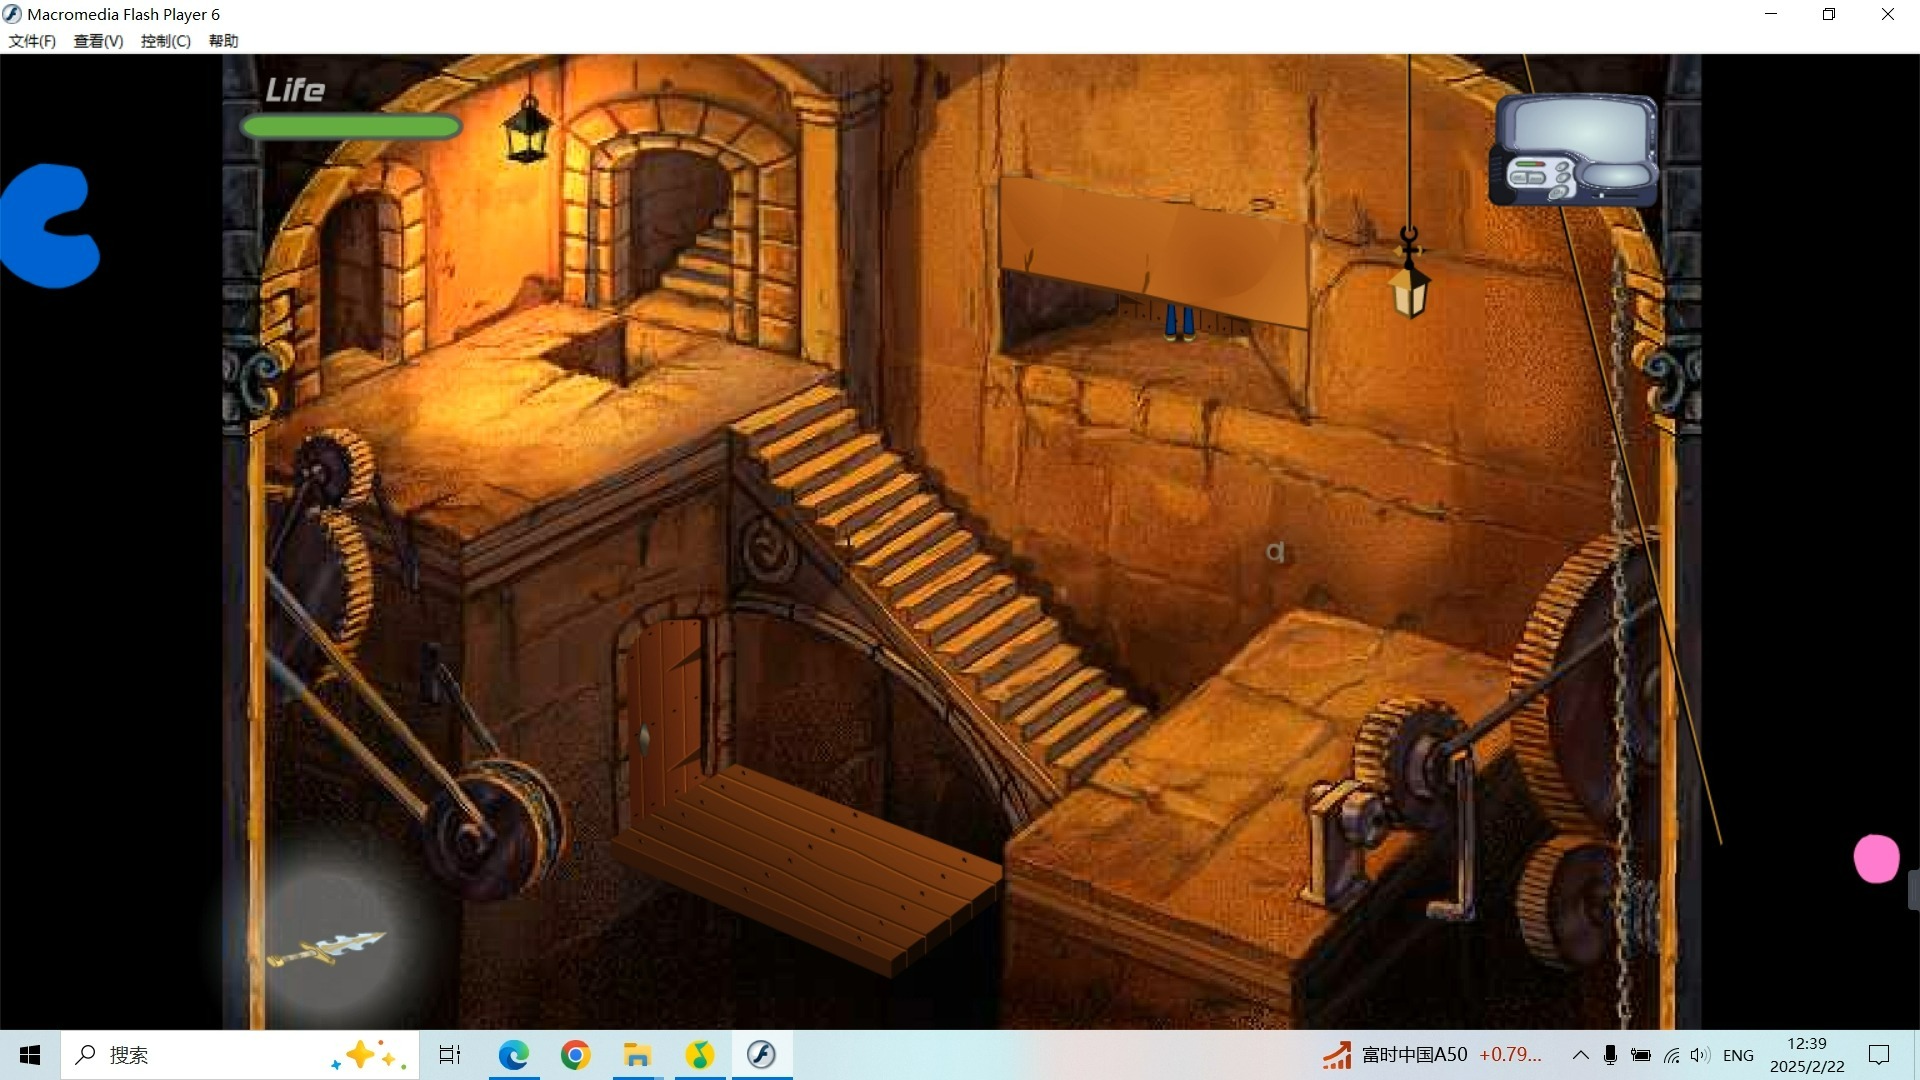This screenshot has width=1920, height=1080.
Task: Expand hidden system tray icons chevron
Action: pyautogui.click(x=1580, y=1055)
